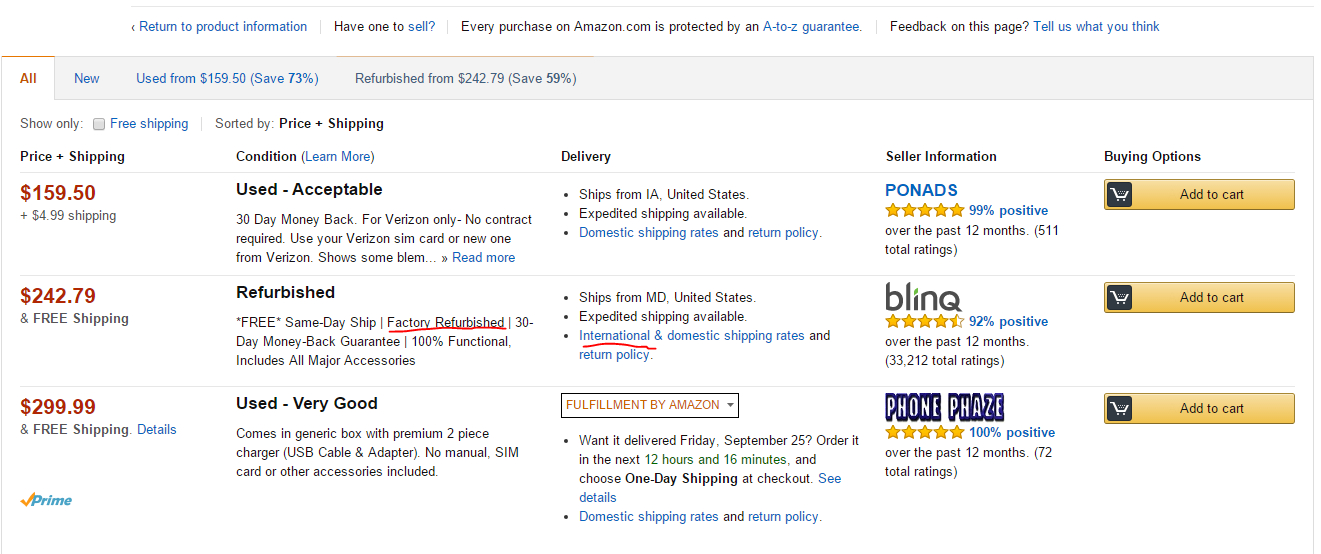Expand the Read more description link
Viewport: 1321px width, 554px height.
483,257
